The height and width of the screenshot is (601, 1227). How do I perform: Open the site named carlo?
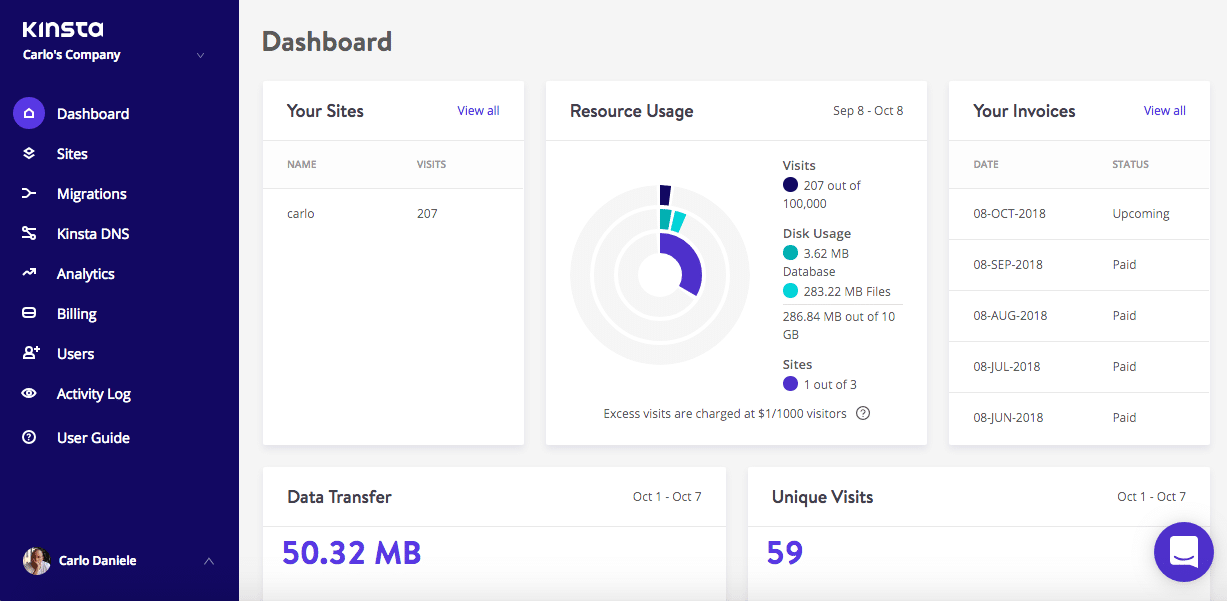tap(300, 213)
